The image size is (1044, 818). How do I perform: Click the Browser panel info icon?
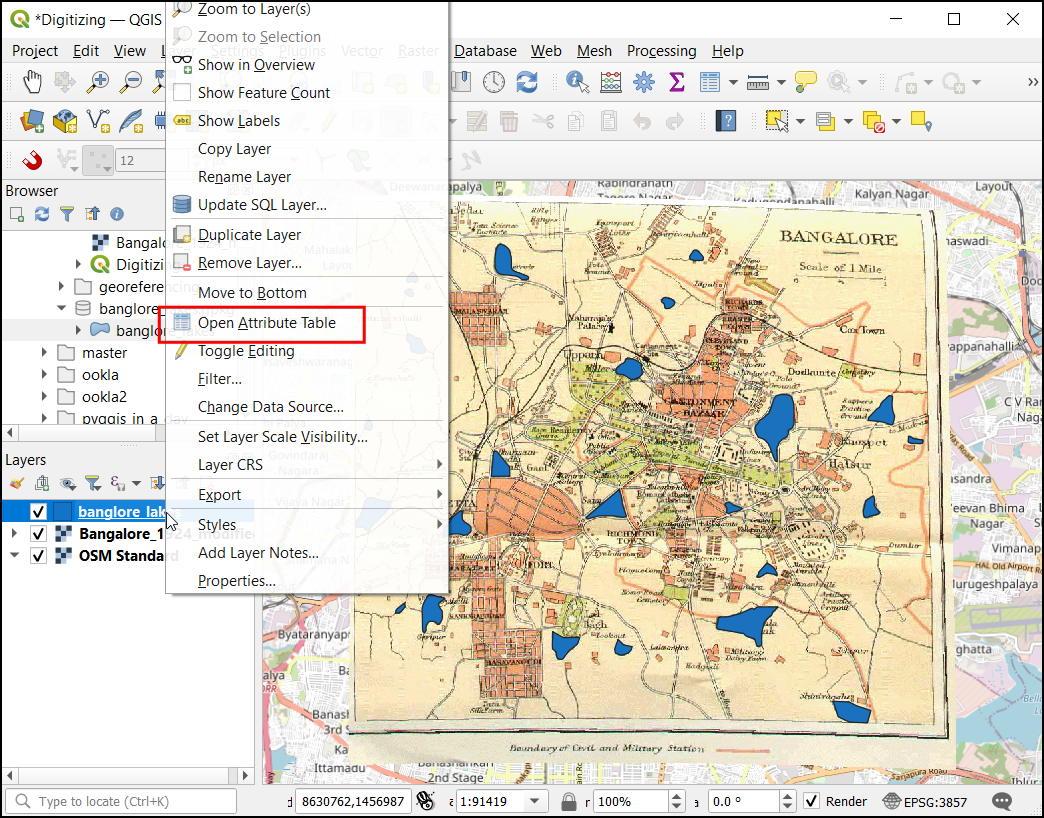pyautogui.click(x=117, y=214)
